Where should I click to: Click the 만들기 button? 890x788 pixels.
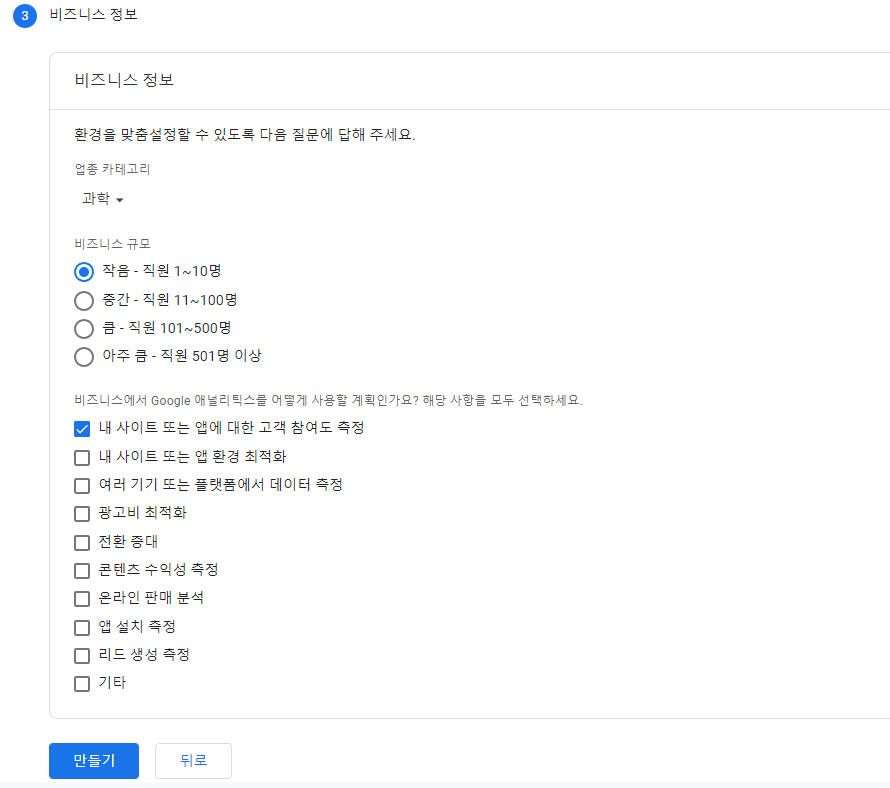click(94, 761)
